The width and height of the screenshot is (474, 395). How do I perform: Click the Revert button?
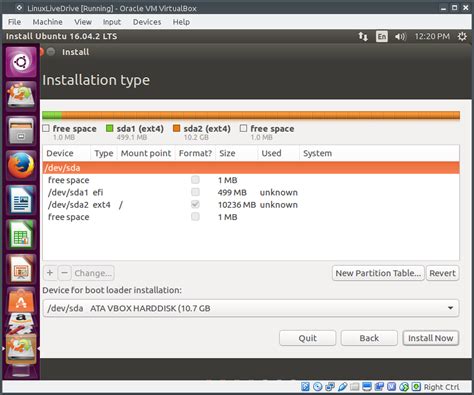442,273
